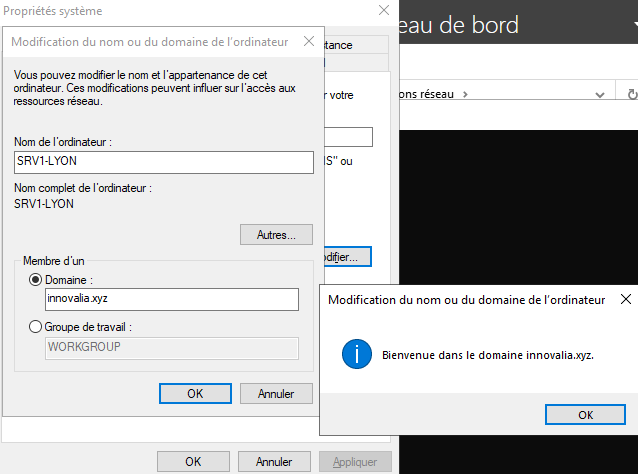Screen dimensions: 638x474
Task: Select the Domaine radio button
Action: point(36,280)
